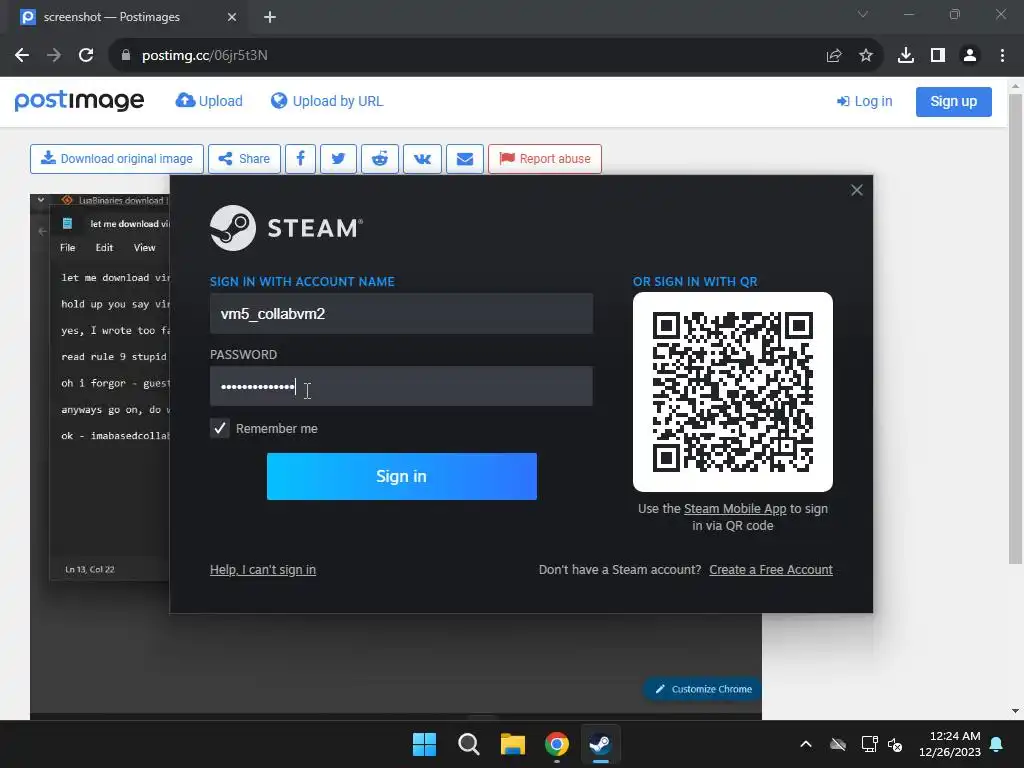Open the Windows Start menu

click(x=424, y=744)
